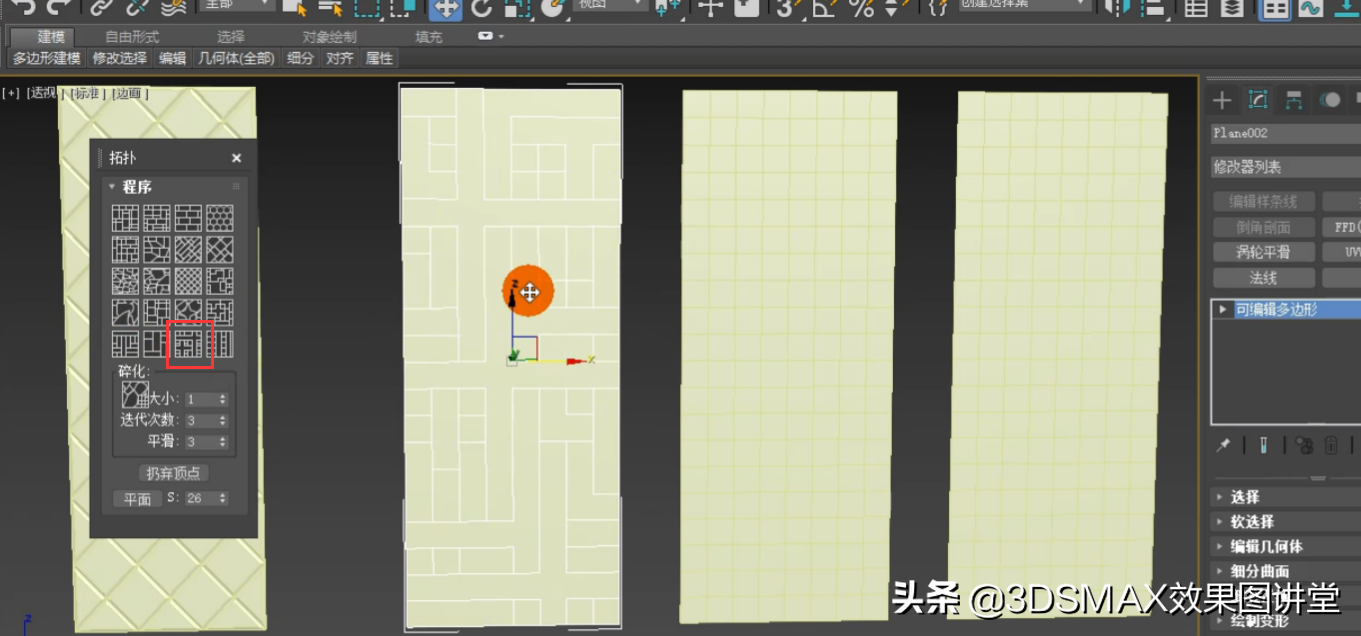Image resolution: width=1361 pixels, height=636 pixels.
Task: Switch to the 自由形式 ribbon tab
Action: (132, 37)
